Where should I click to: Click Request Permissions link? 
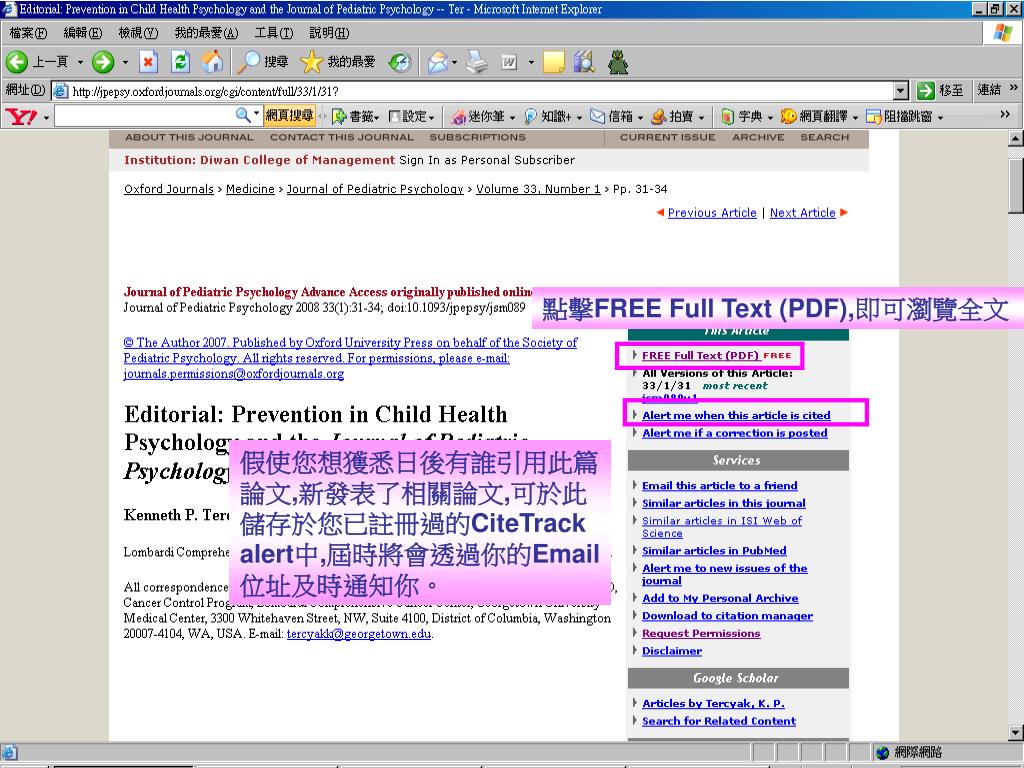tap(701, 633)
